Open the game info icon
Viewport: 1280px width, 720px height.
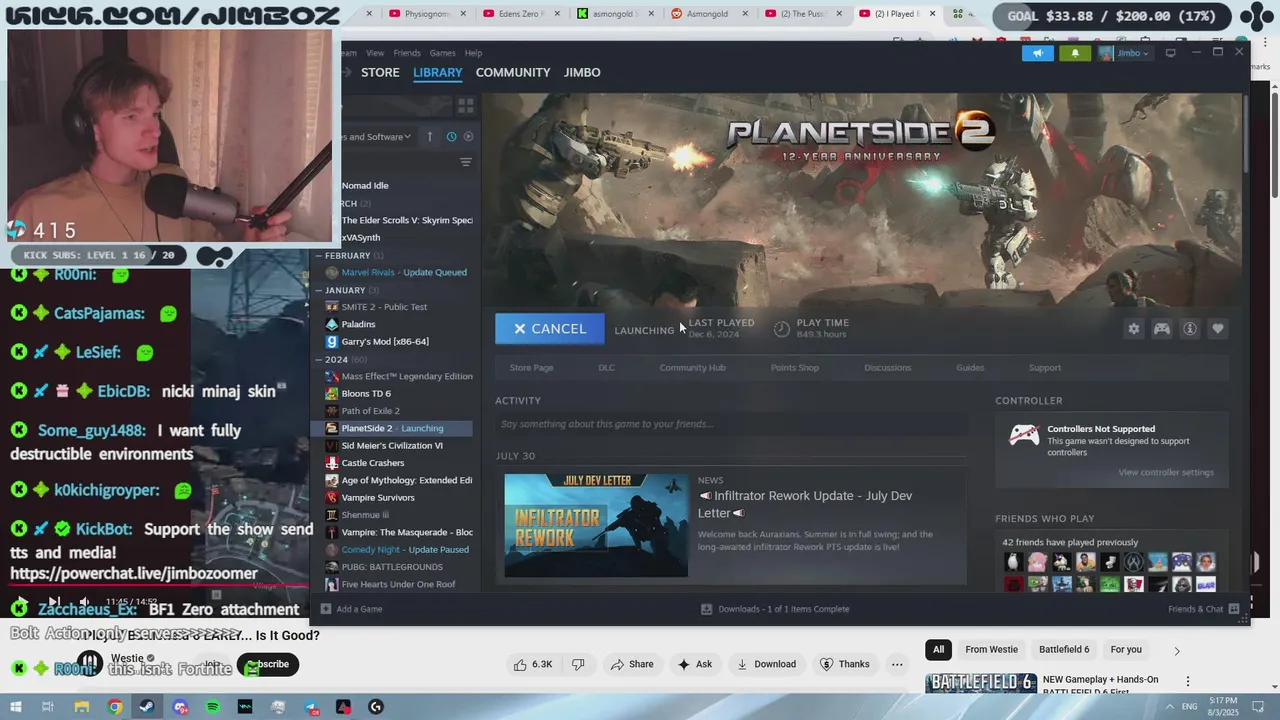(1189, 329)
